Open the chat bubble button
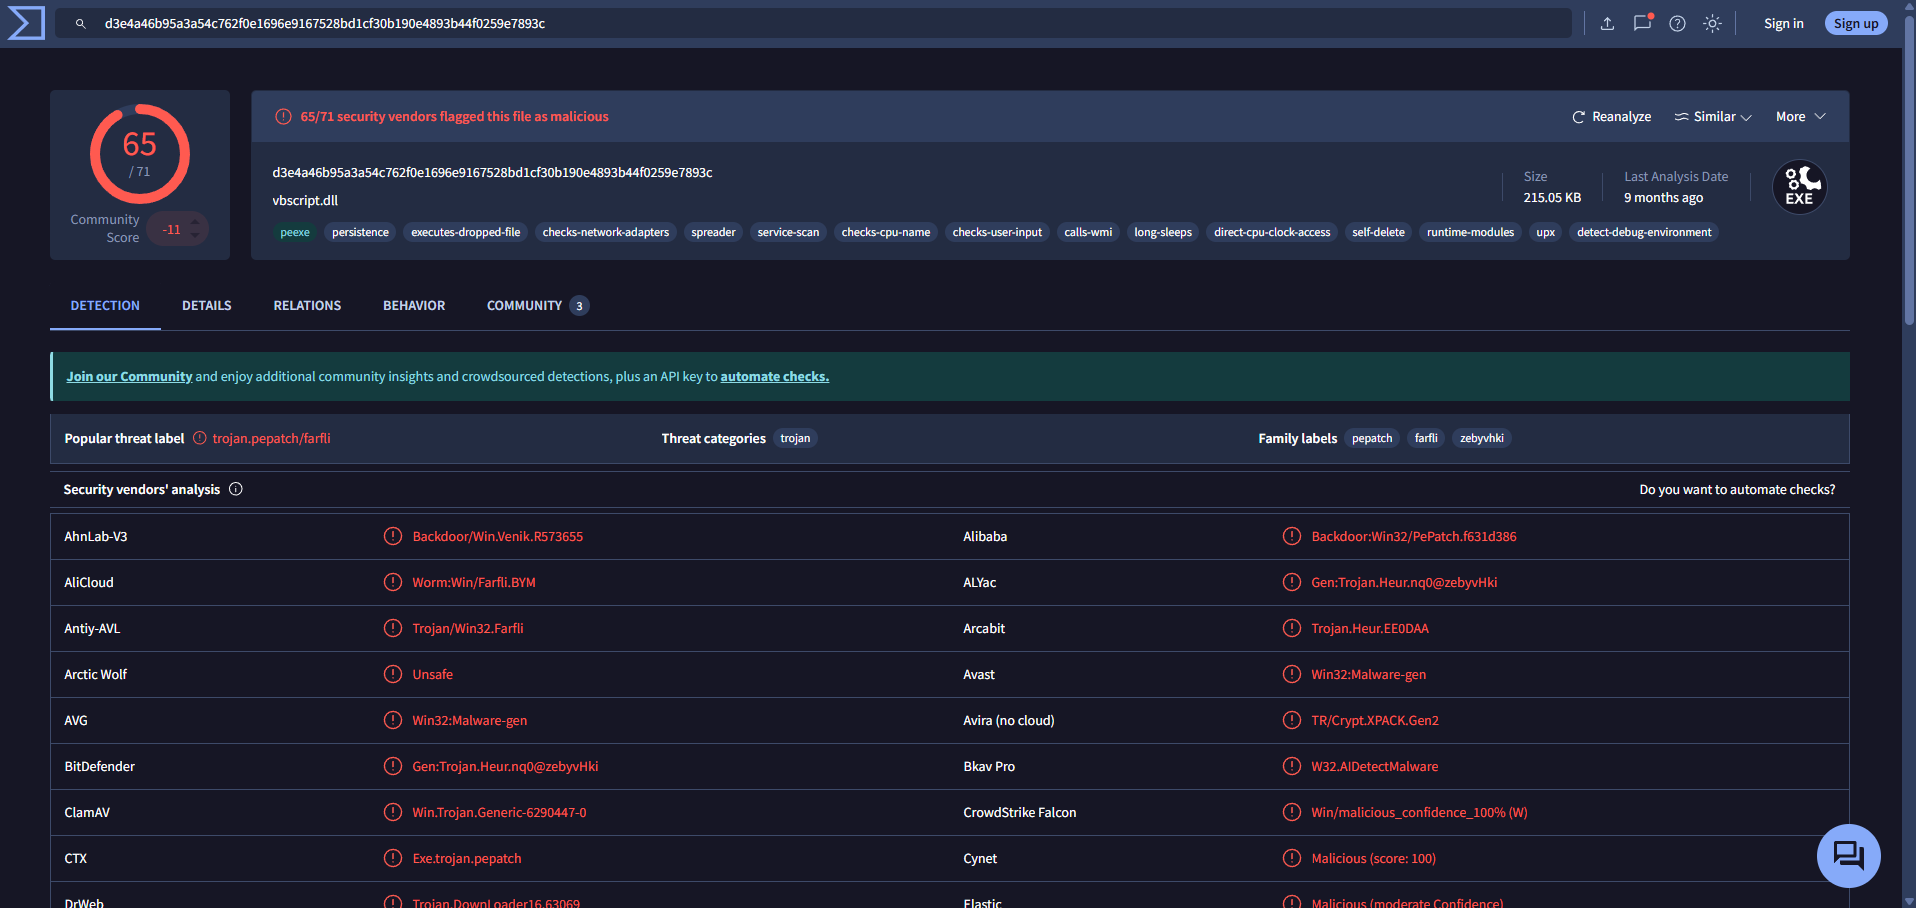This screenshot has height=908, width=1916. [x=1848, y=855]
